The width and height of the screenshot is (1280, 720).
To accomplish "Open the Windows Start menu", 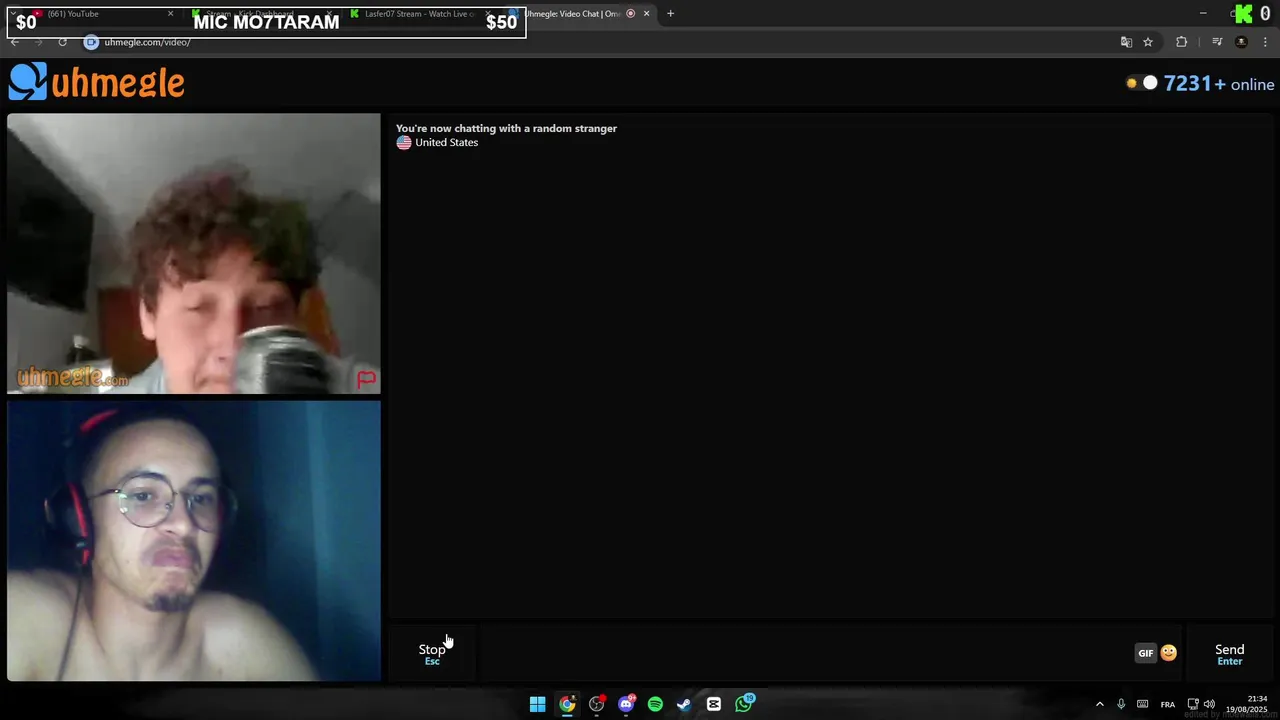I will 537,704.
